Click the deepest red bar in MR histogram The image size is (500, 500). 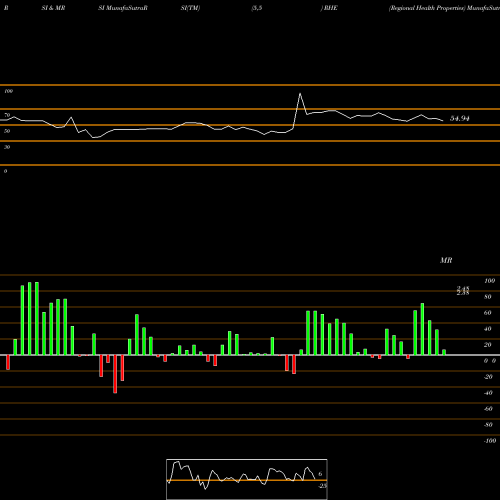pyautogui.click(x=115, y=374)
